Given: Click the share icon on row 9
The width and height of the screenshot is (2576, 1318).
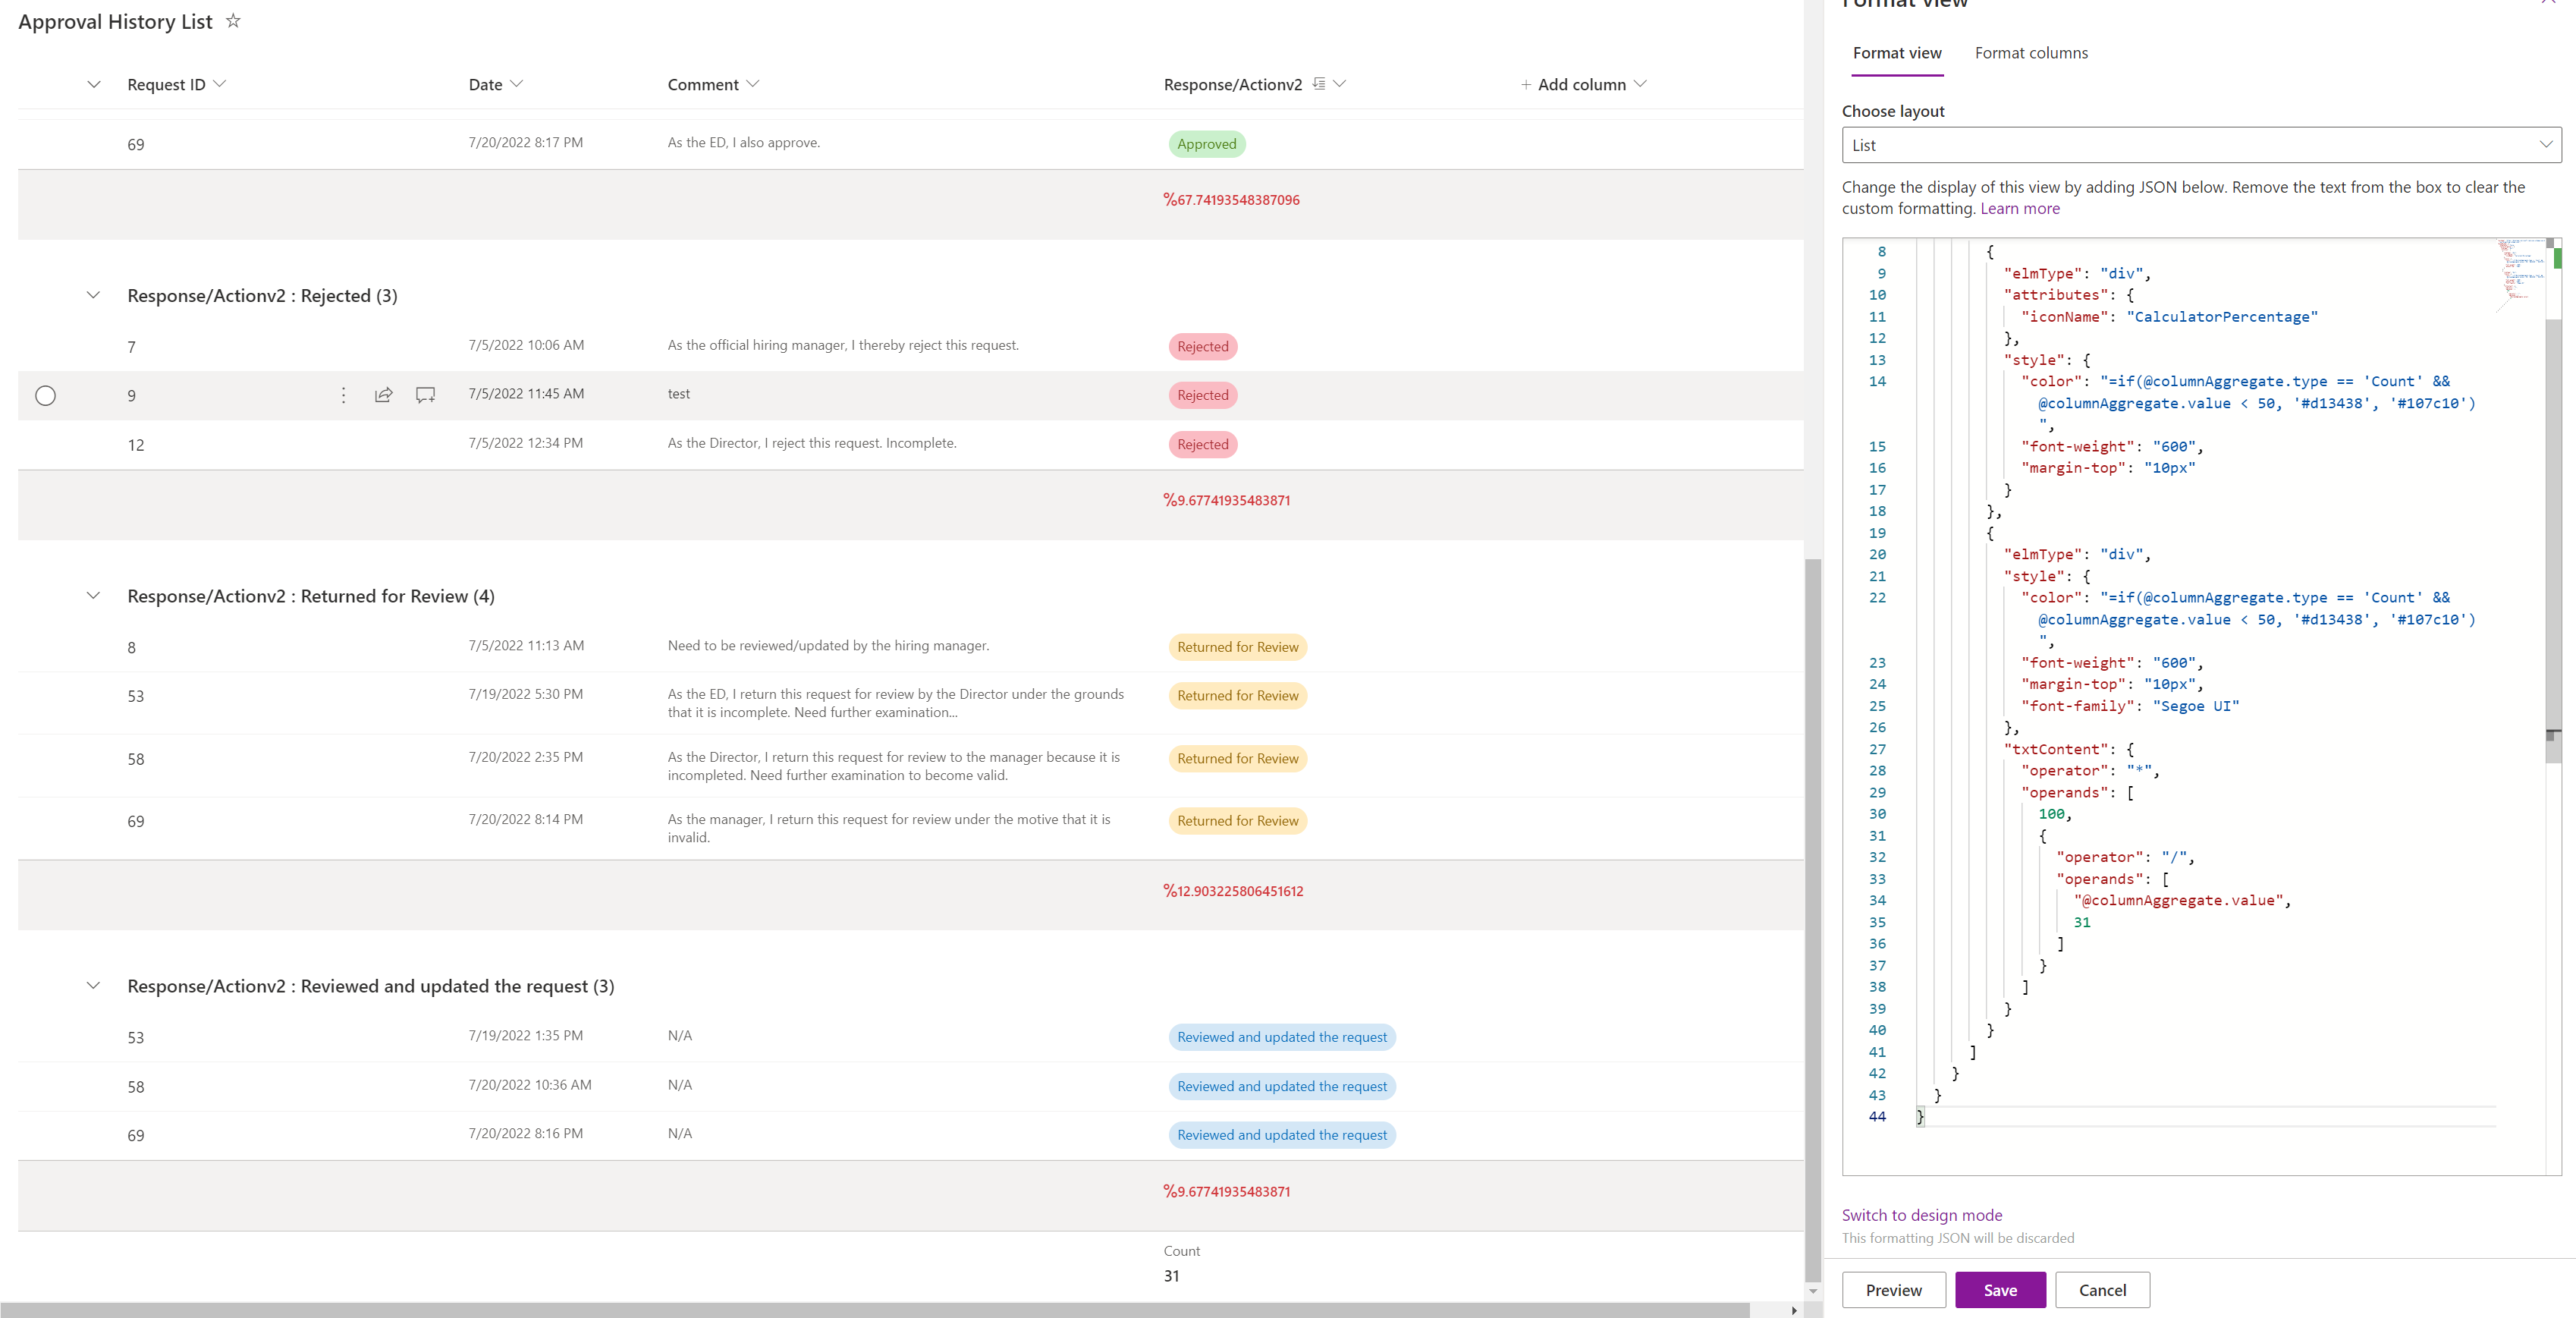Looking at the screenshot, I should pyautogui.click(x=383, y=395).
